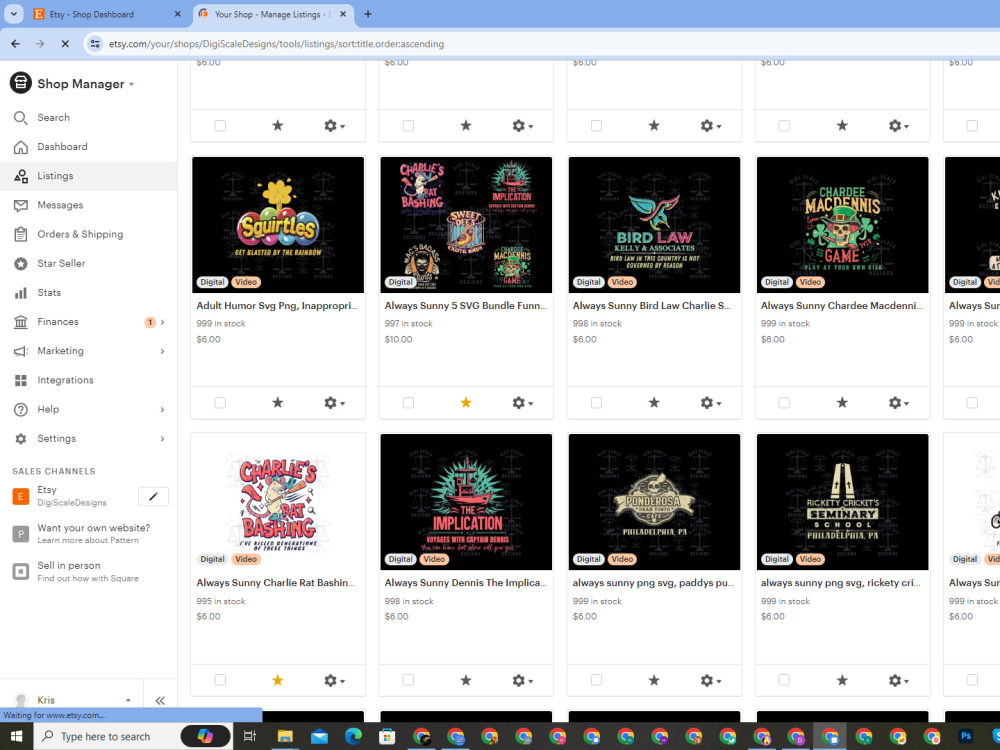This screenshot has height=750, width=1000.
Task: Open gear menu for The Implication listing
Action: (x=522, y=680)
